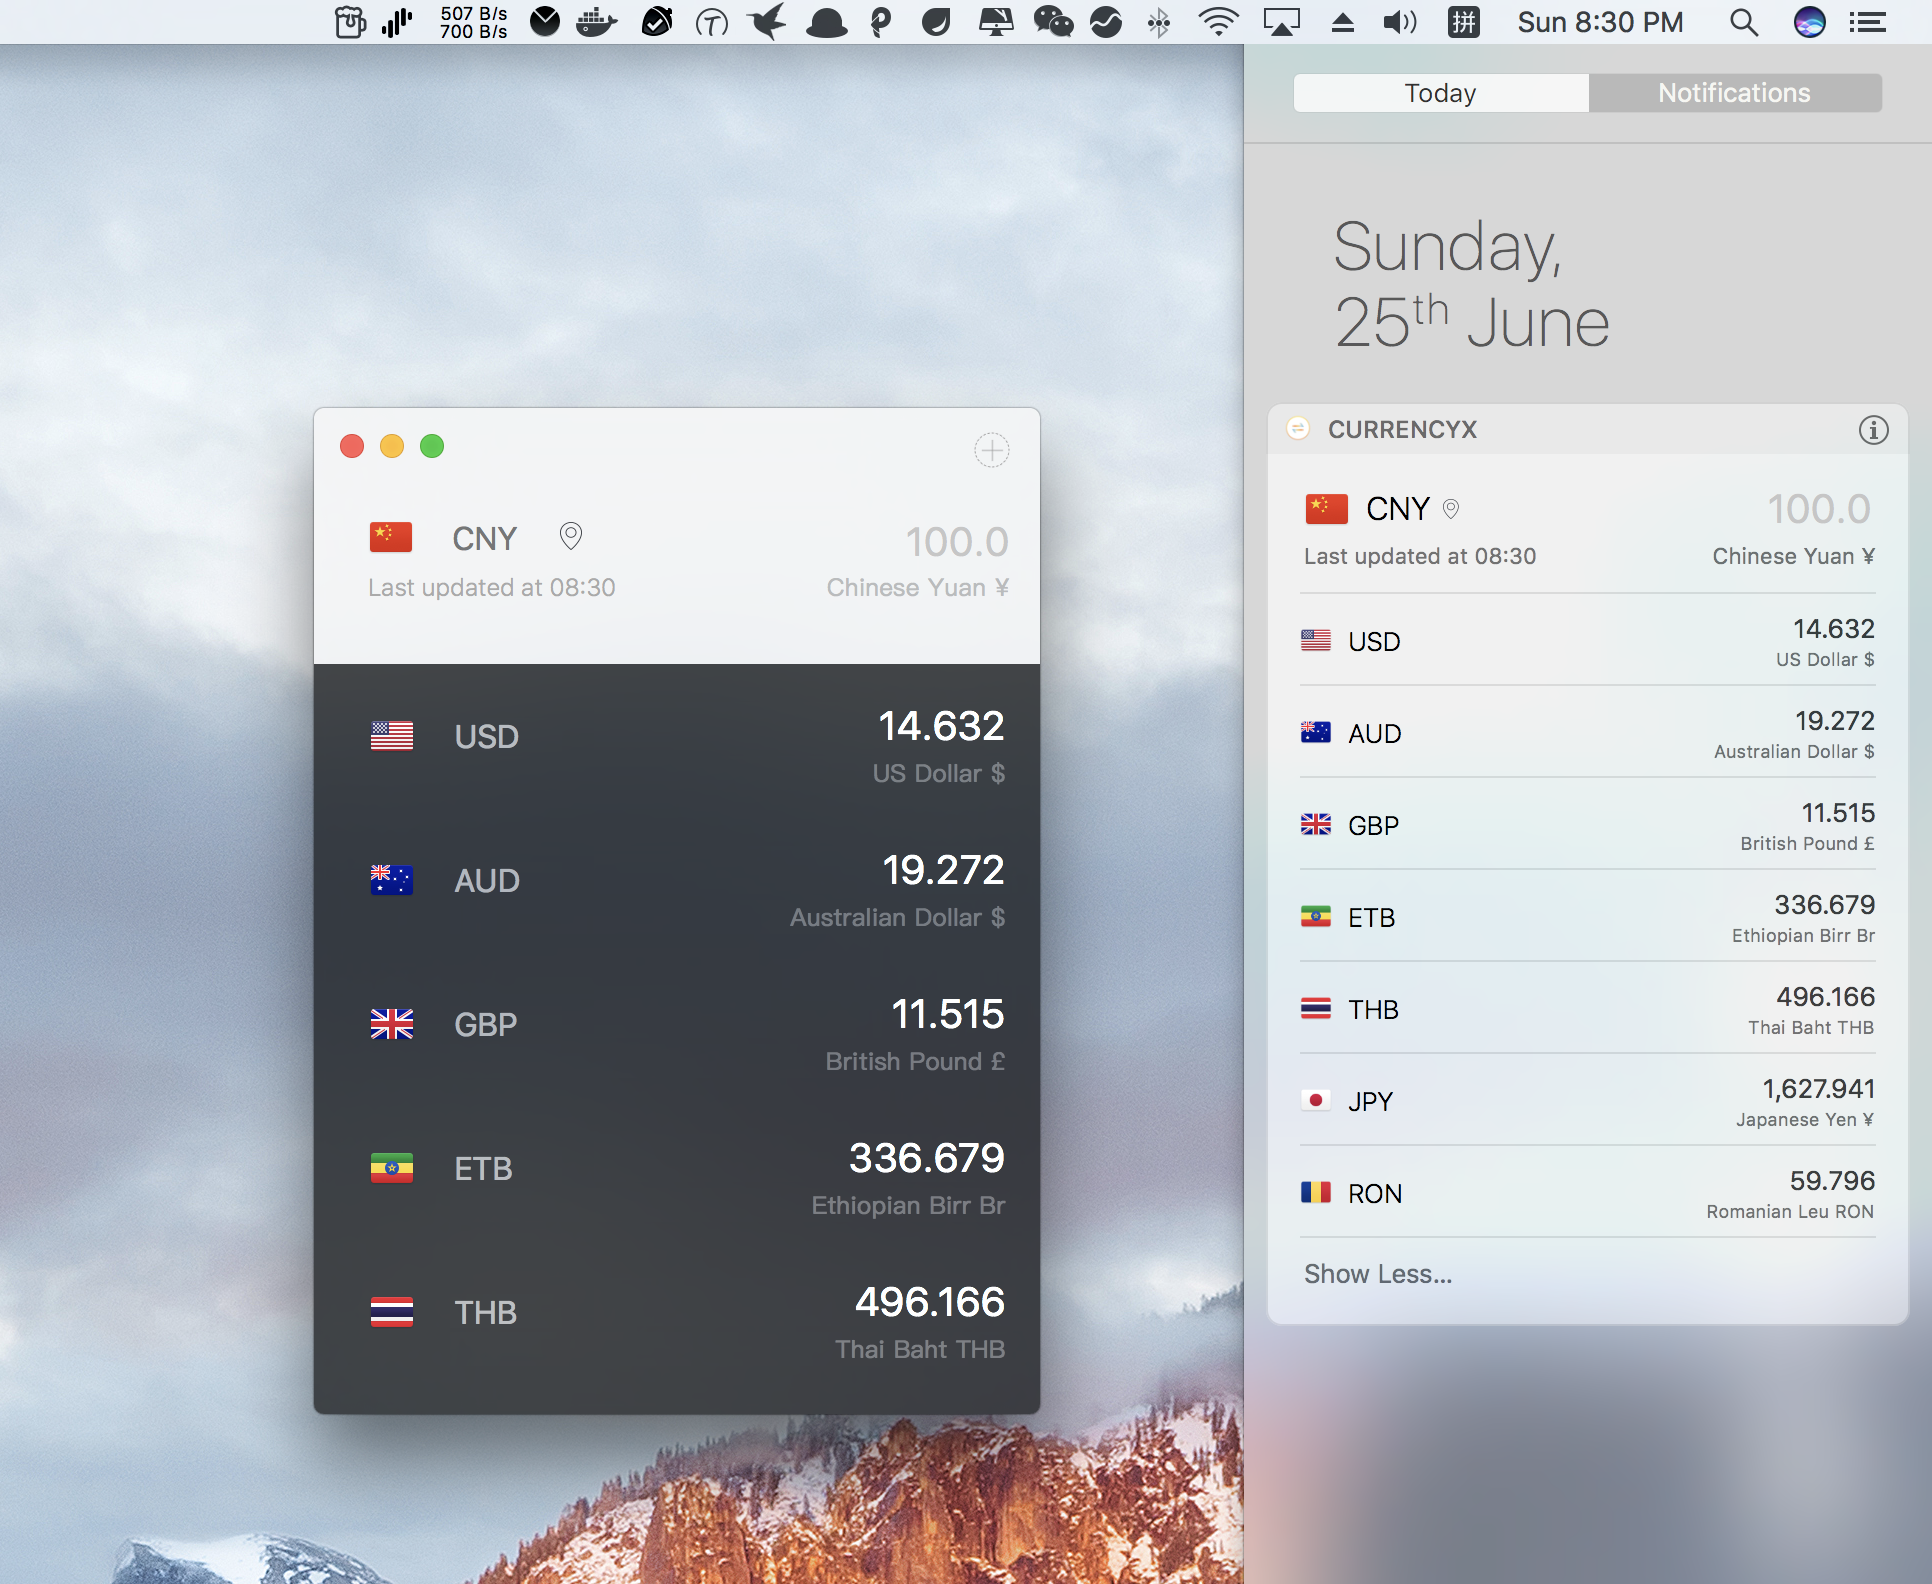Screen dimensions: 1932x1584
Task: Click the CurrencyX widget info icon
Action: (x=1873, y=430)
